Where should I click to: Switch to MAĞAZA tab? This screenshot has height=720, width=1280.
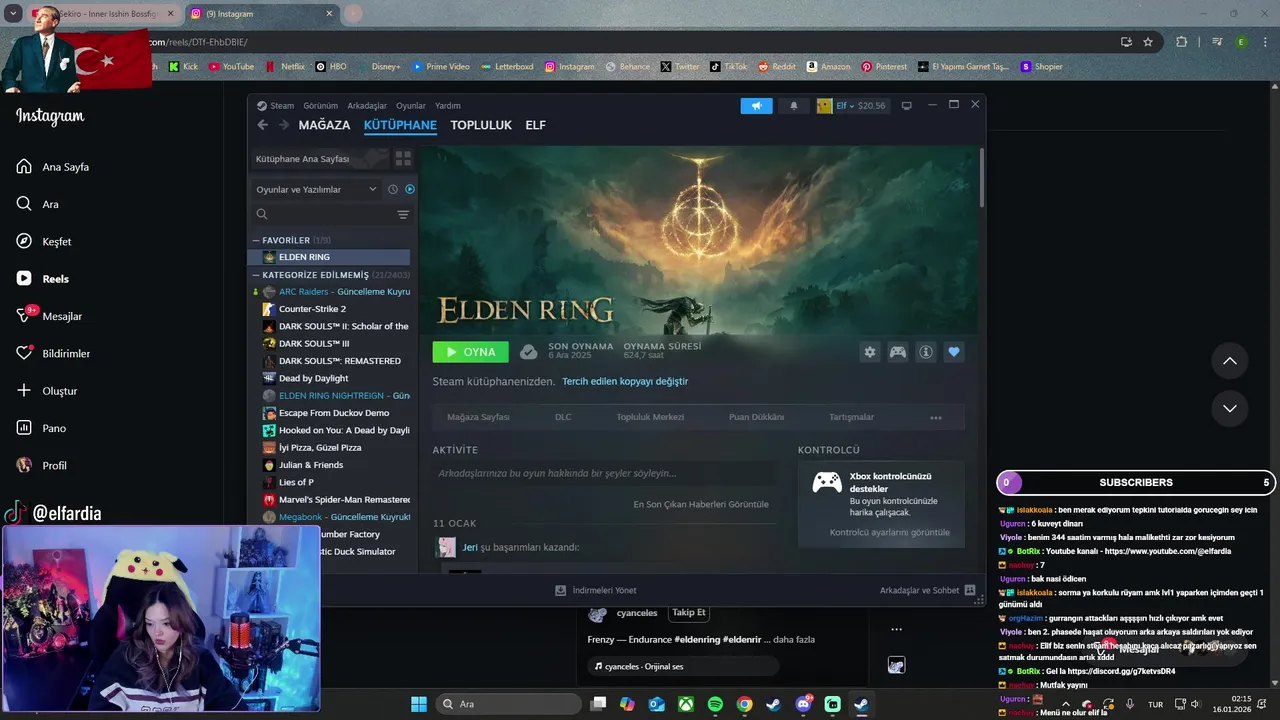coord(324,125)
